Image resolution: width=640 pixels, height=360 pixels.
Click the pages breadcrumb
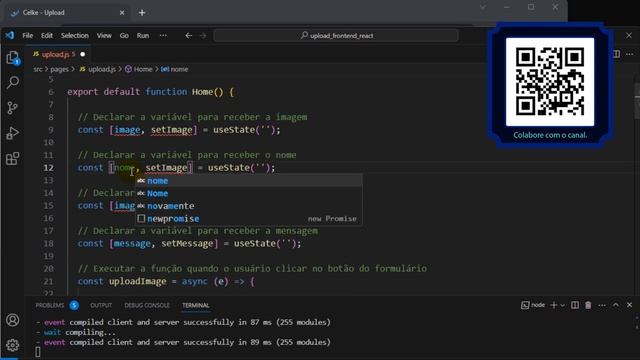pyautogui.click(x=60, y=69)
